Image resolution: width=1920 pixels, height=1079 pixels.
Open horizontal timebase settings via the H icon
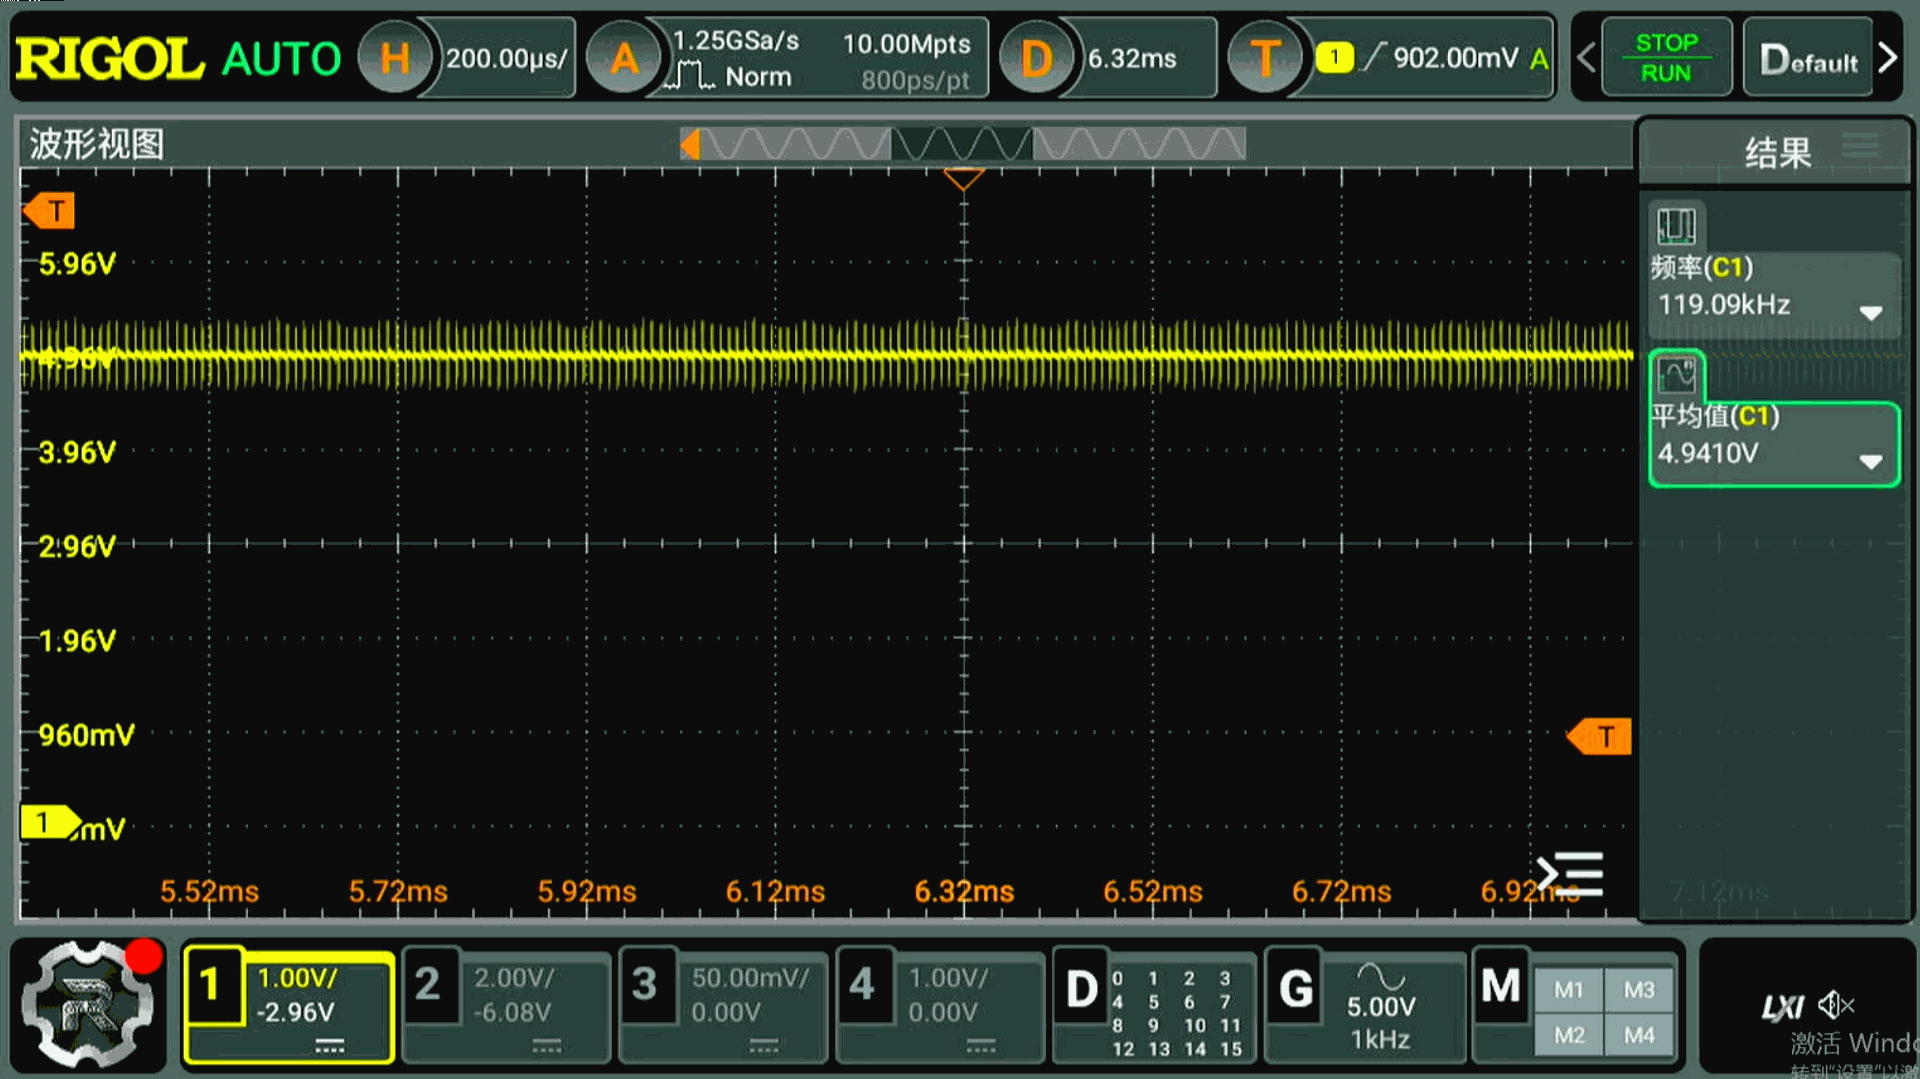pyautogui.click(x=396, y=57)
